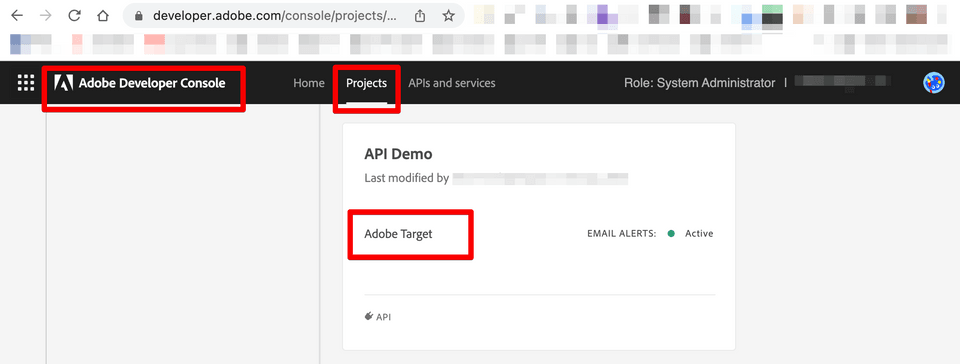Click the Adobe logo in the header

64,83
